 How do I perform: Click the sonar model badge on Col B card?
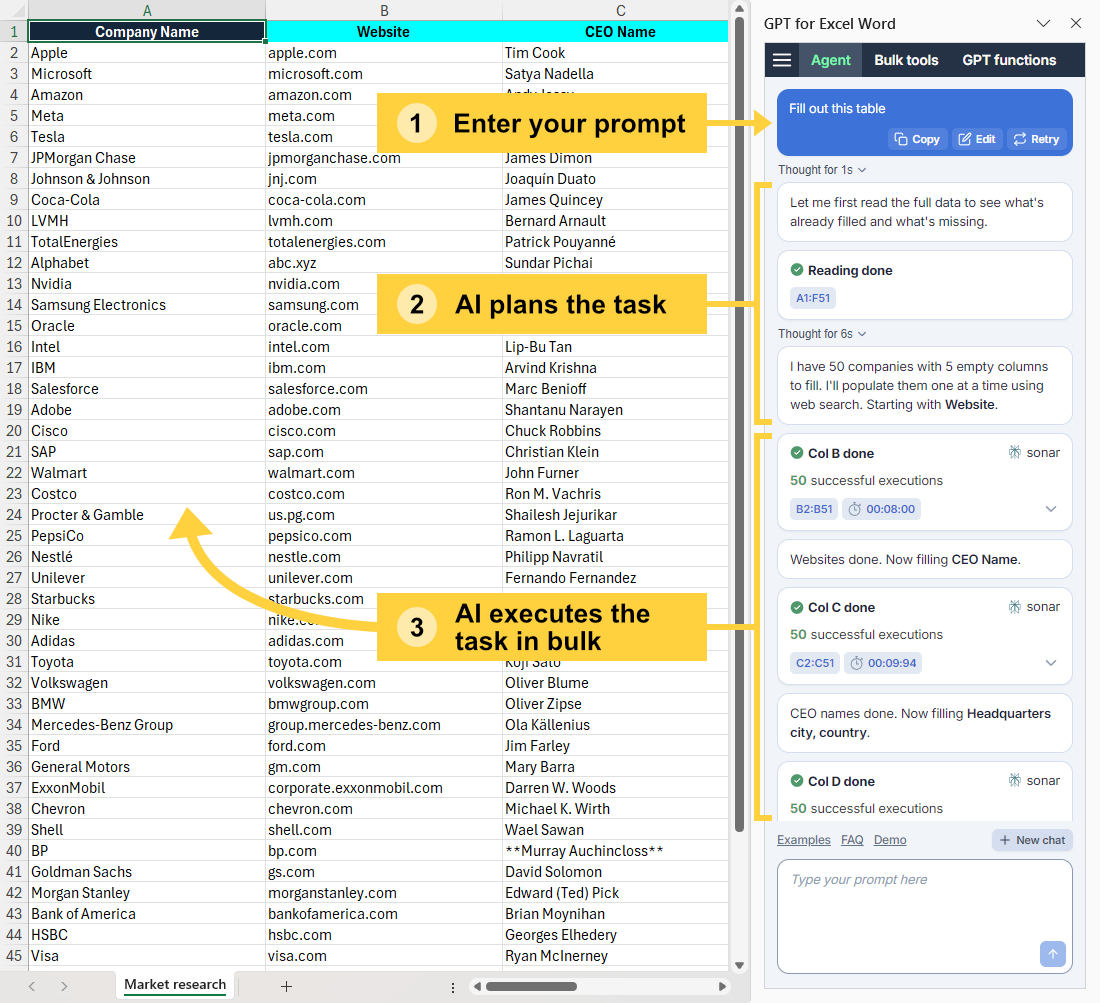(x=1034, y=452)
